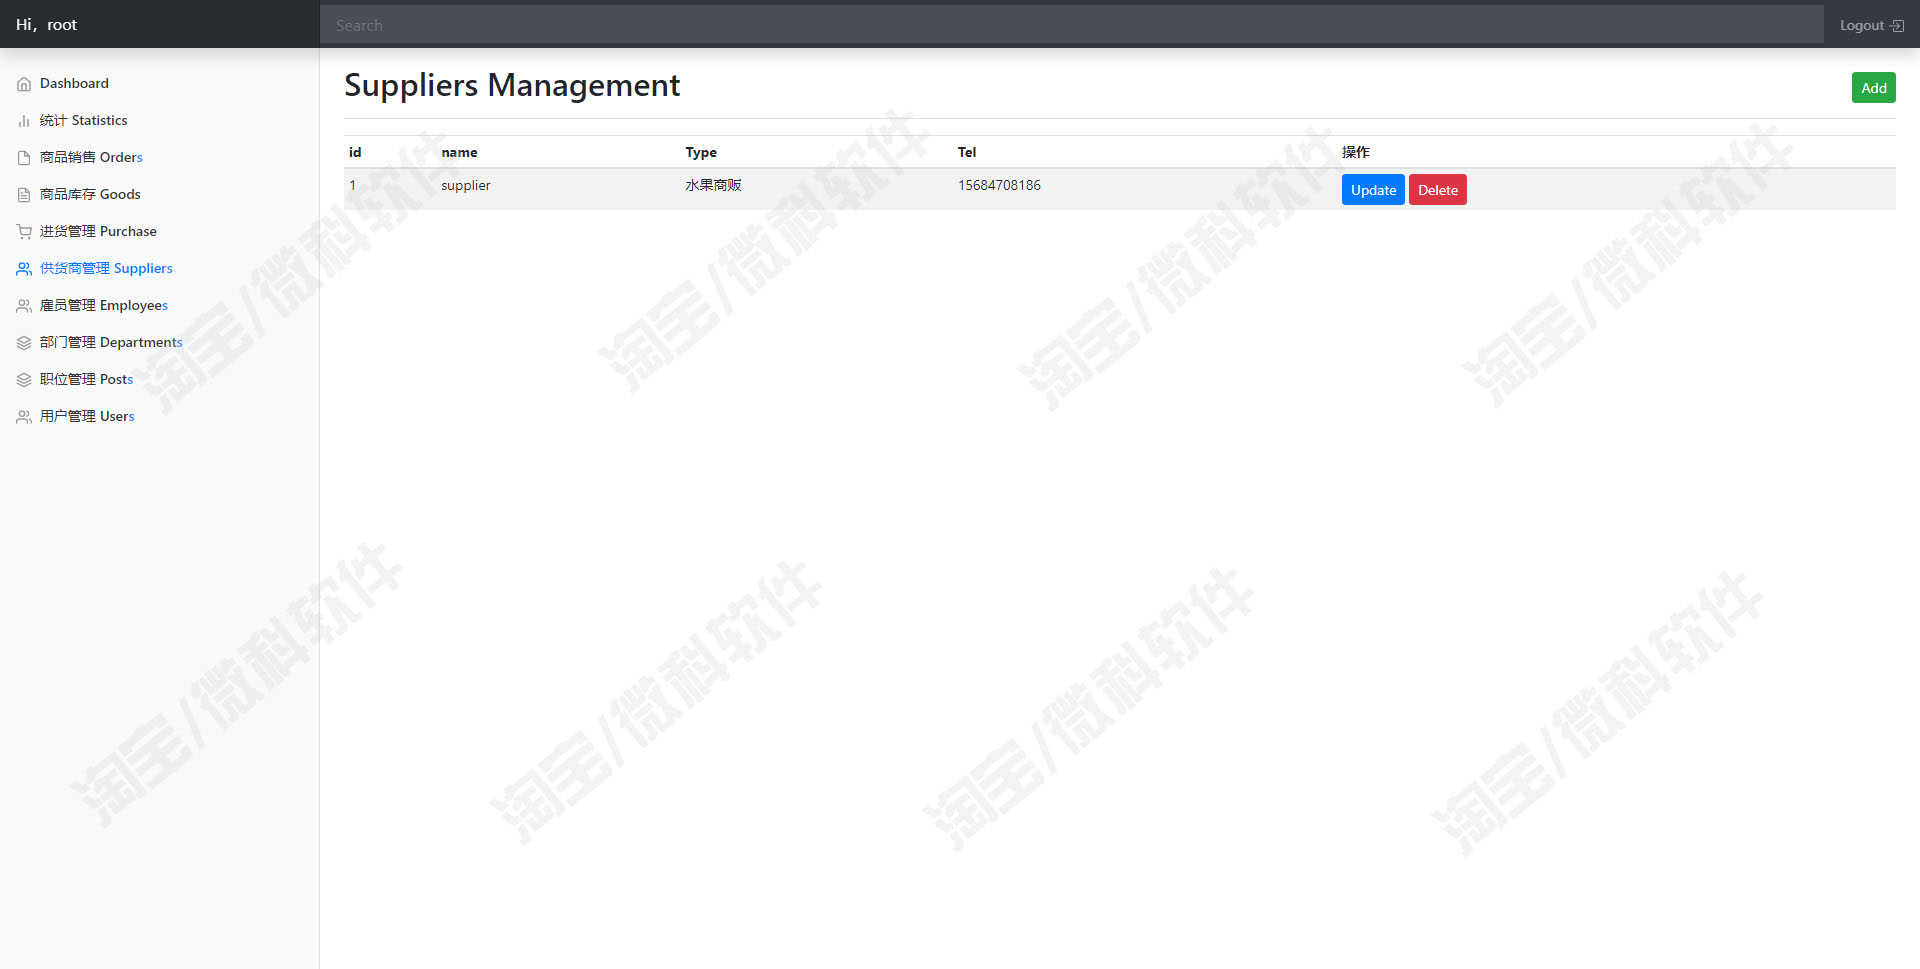
Task: Click the Suppliers Management heading
Action: [512, 86]
